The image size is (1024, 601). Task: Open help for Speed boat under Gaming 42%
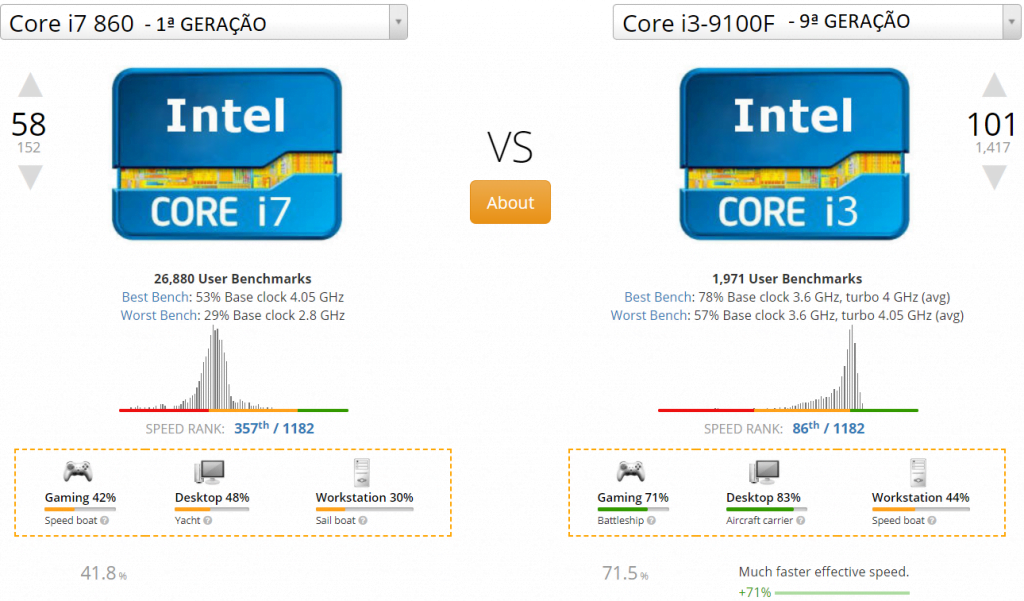pos(104,521)
